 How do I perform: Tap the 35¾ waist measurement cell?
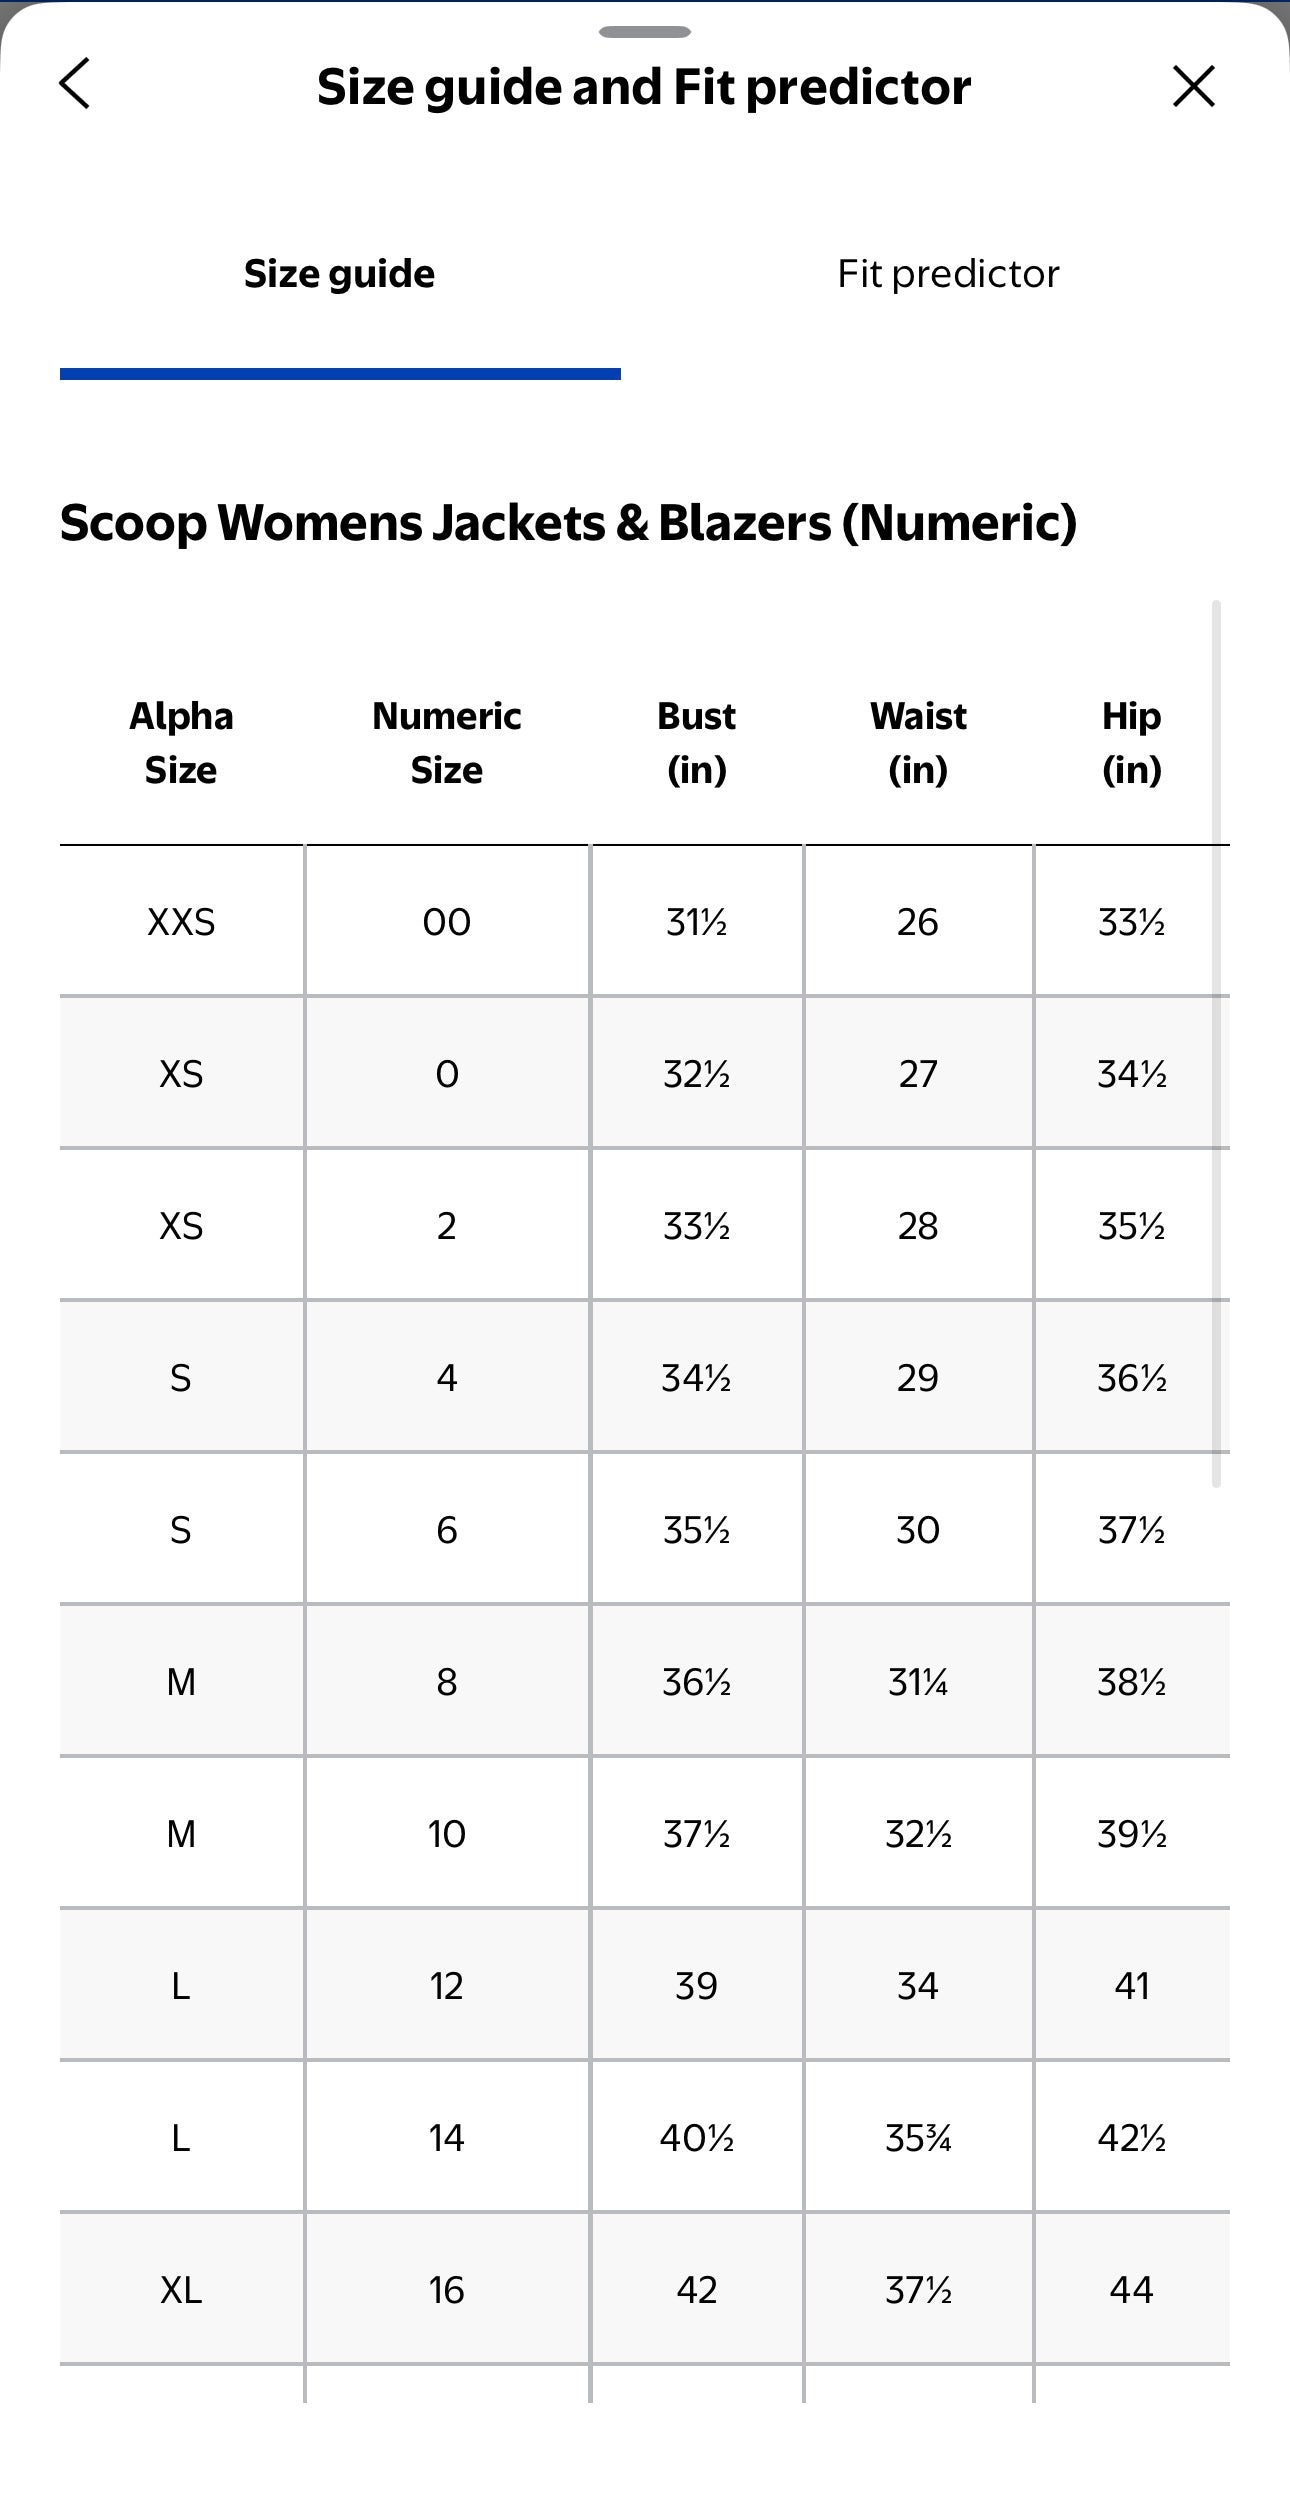tap(918, 2137)
